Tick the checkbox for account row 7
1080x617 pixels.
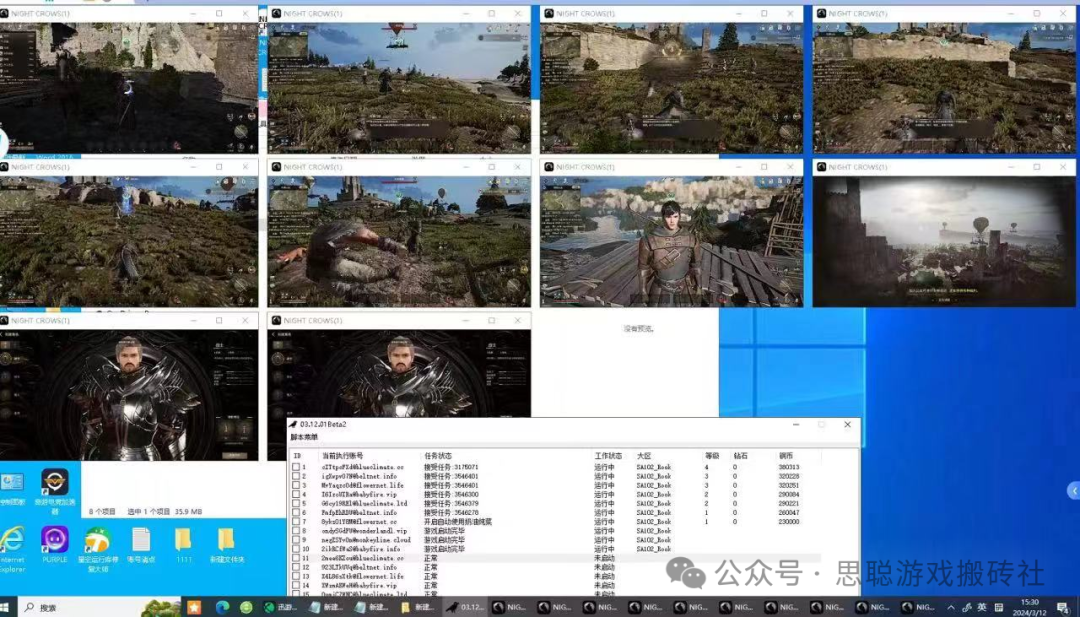coord(296,522)
